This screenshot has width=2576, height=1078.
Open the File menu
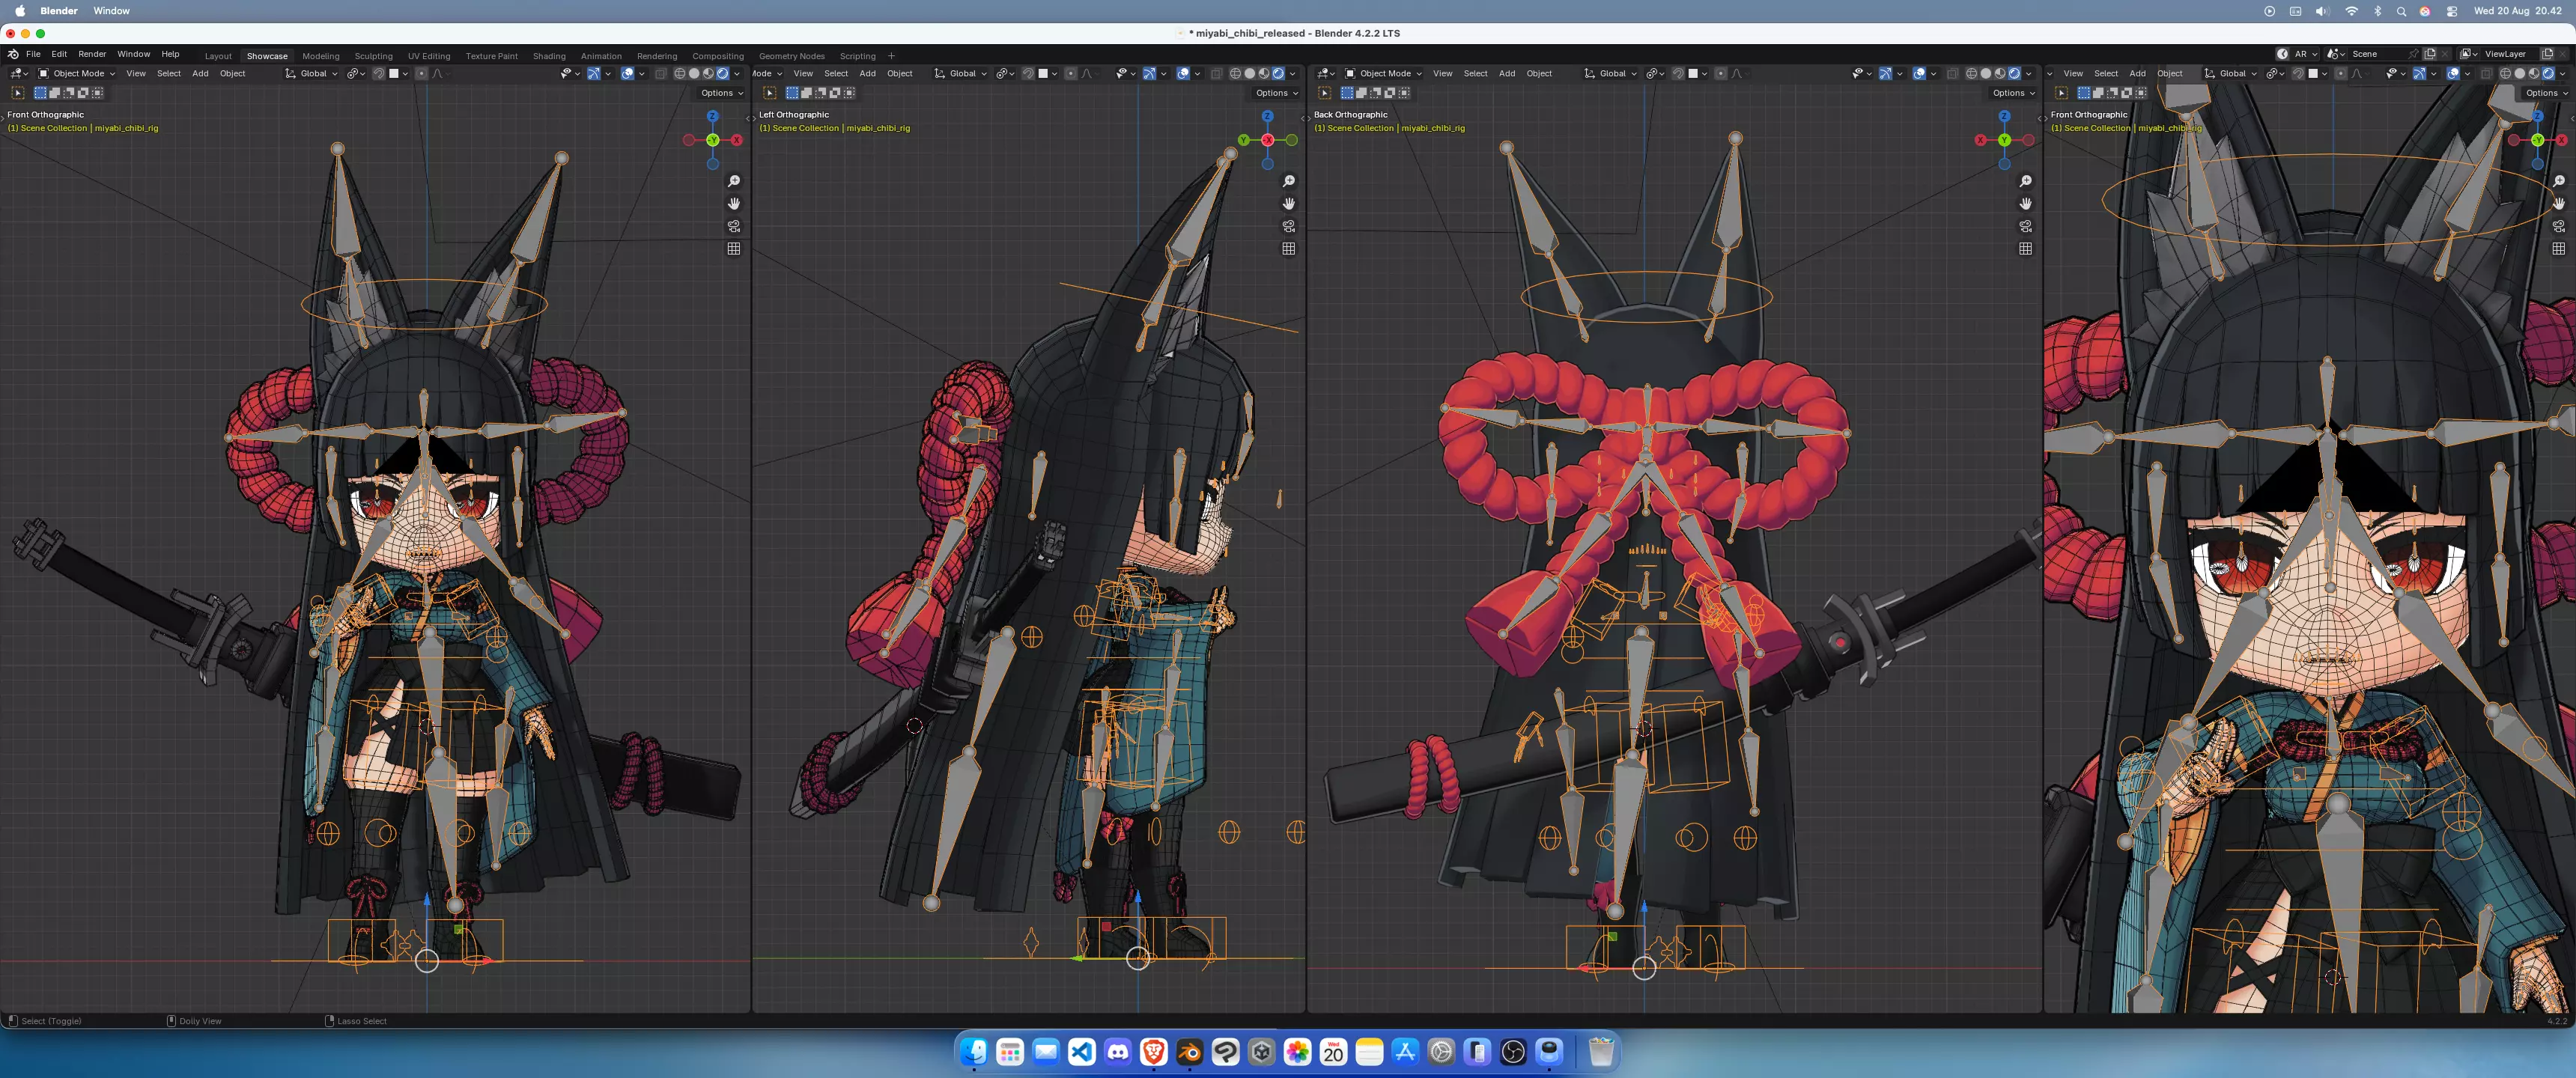[x=33, y=54]
